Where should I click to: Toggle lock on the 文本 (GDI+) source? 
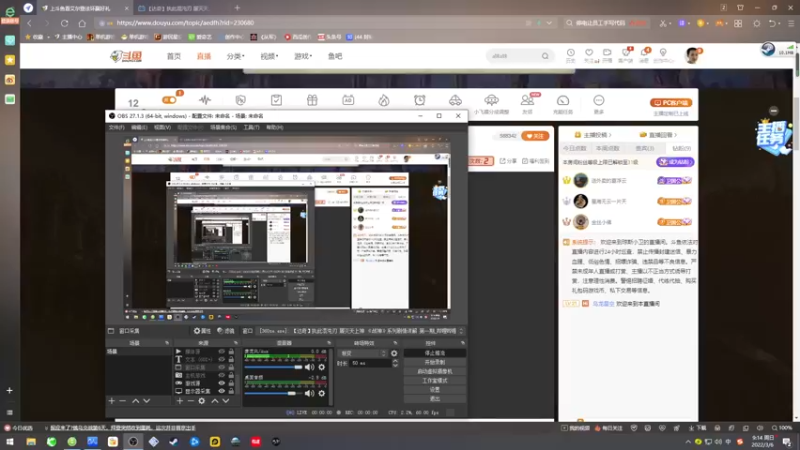(231, 359)
